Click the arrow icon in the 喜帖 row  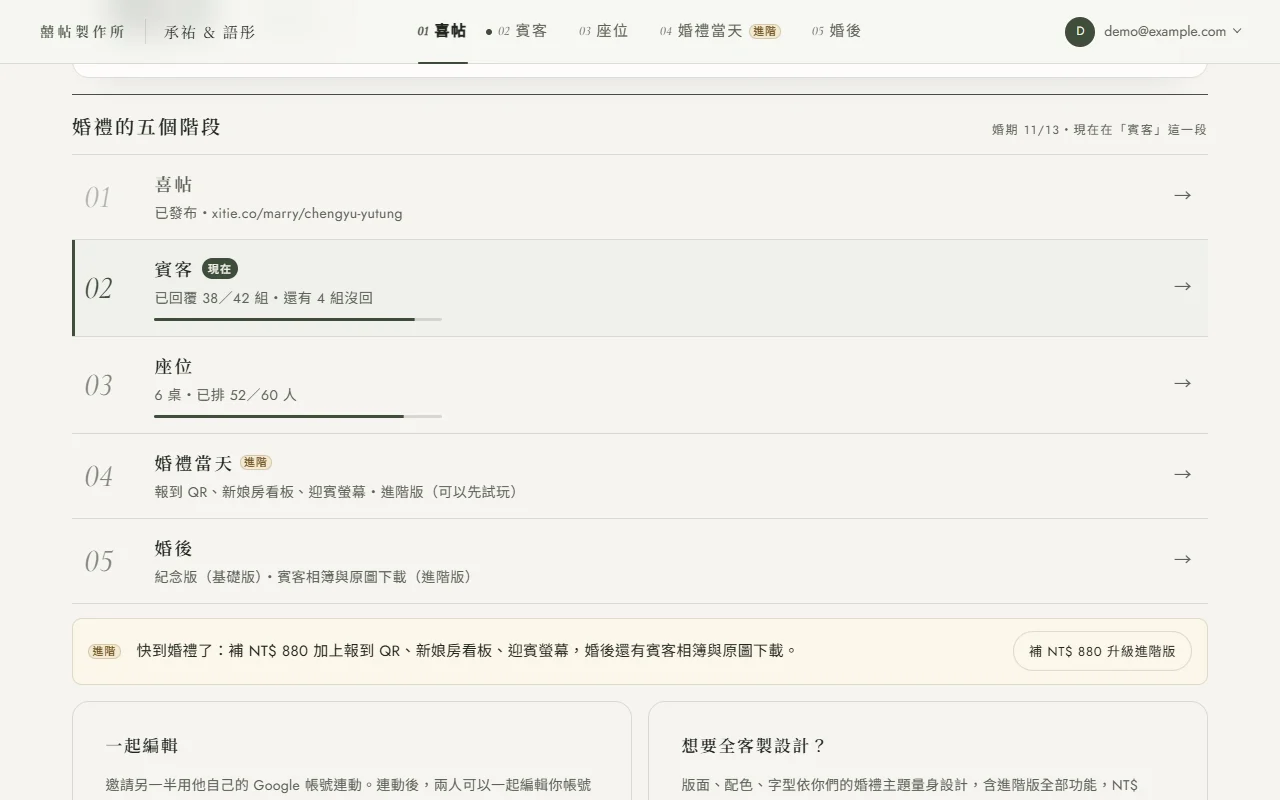click(1182, 195)
